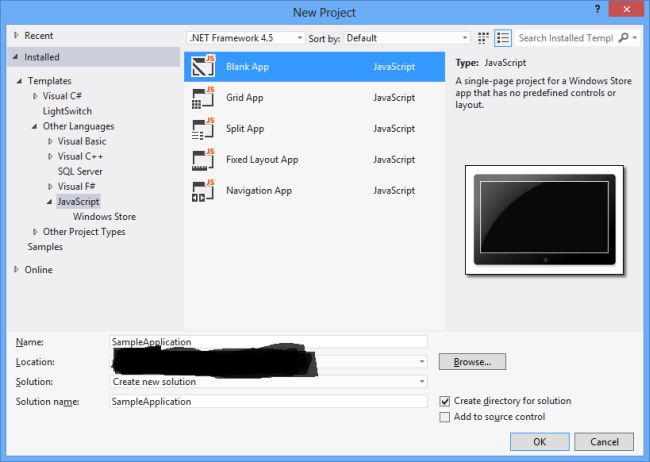Click the tablet preview thumbnail
This screenshot has width=650, height=462.
point(544,220)
